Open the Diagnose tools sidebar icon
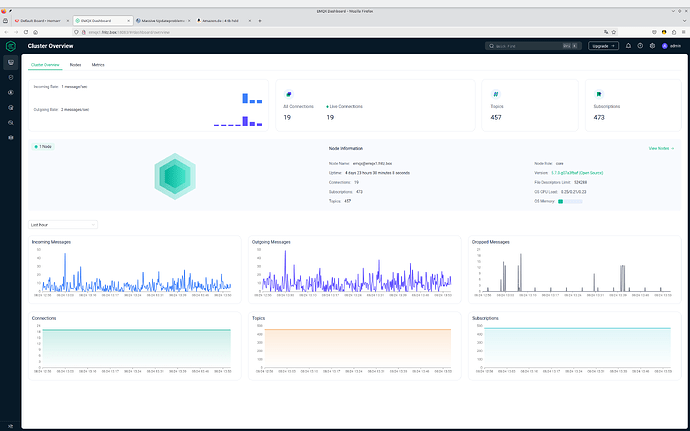The height and width of the screenshot is (431, 690). (11, 122)
